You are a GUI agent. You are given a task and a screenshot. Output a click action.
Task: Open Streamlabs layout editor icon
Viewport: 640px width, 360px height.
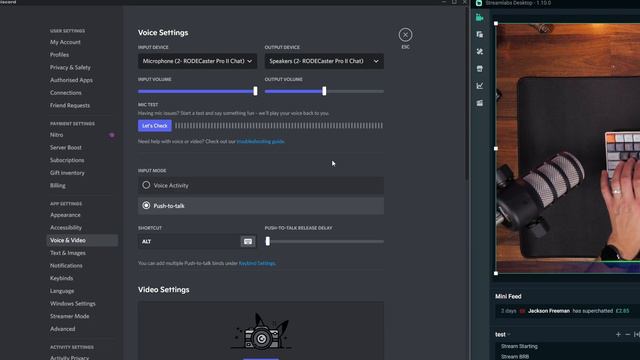[x=480, y=35]
